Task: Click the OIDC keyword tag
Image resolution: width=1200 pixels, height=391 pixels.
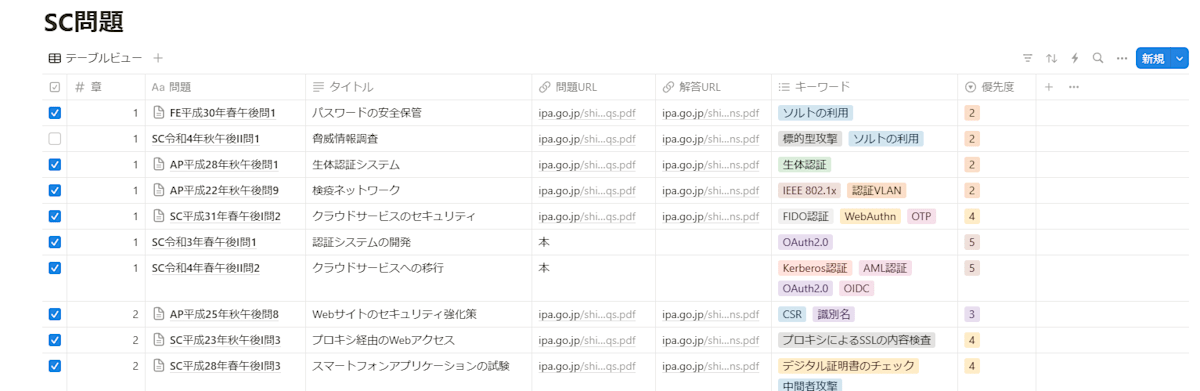Action: click(857, 288)
